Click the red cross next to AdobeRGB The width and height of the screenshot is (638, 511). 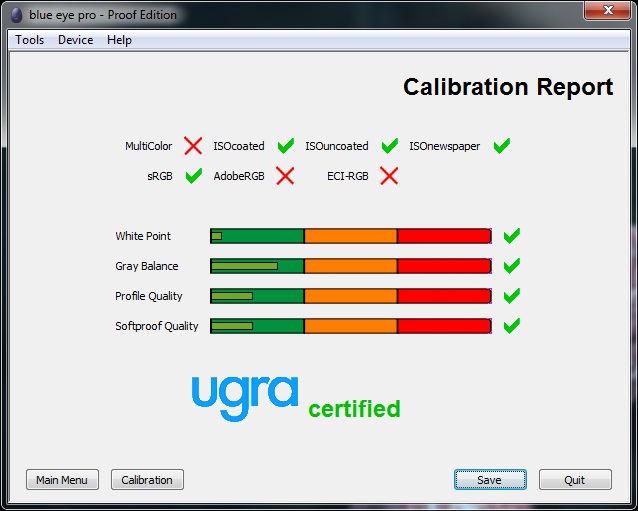(285, 176)
